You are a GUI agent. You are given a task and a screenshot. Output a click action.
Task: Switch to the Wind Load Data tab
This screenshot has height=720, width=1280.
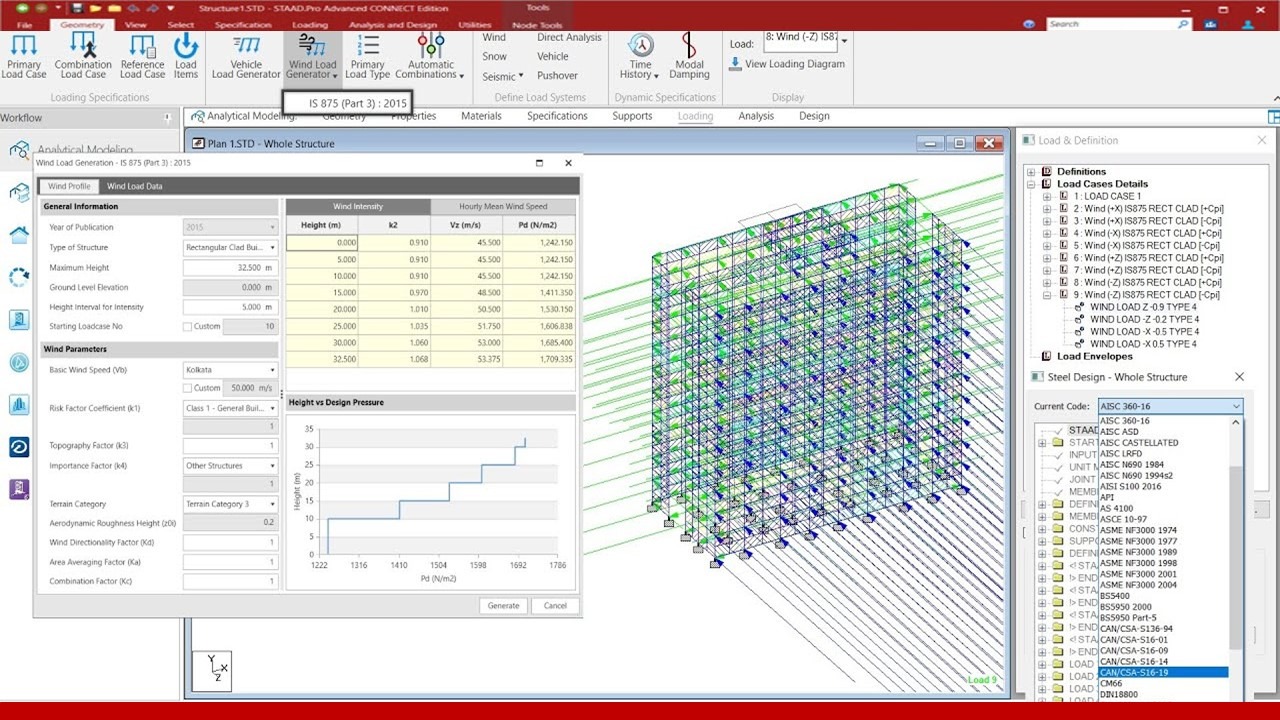point(135,186)
